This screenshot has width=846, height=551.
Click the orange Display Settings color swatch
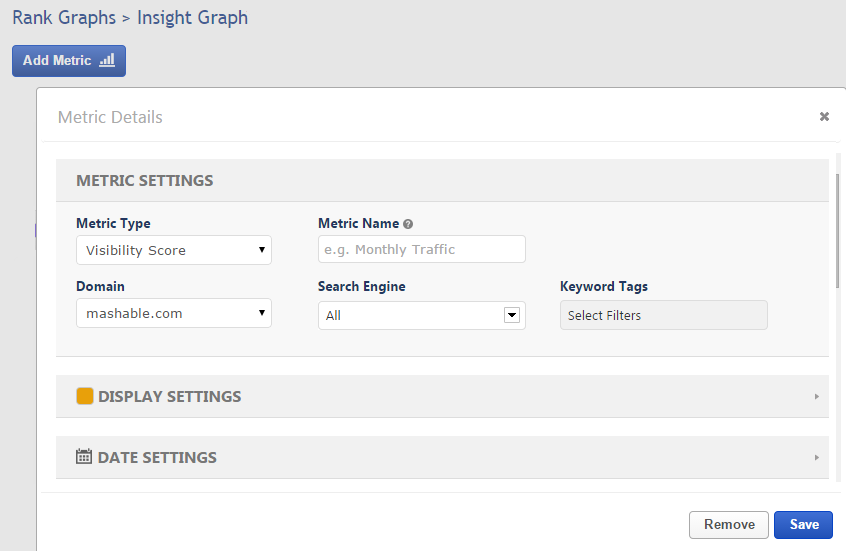click(x=85, y=396)
